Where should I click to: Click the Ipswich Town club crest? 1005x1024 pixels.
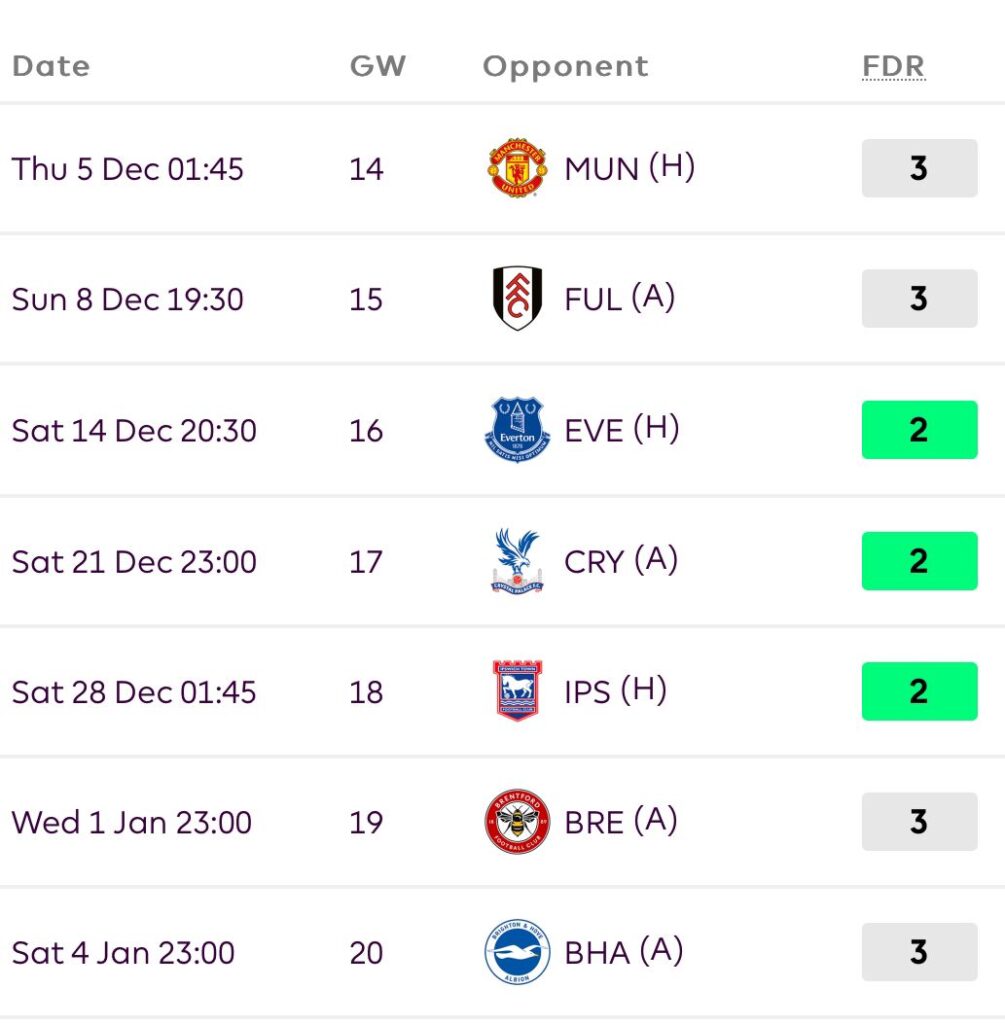tap(517, 691)
